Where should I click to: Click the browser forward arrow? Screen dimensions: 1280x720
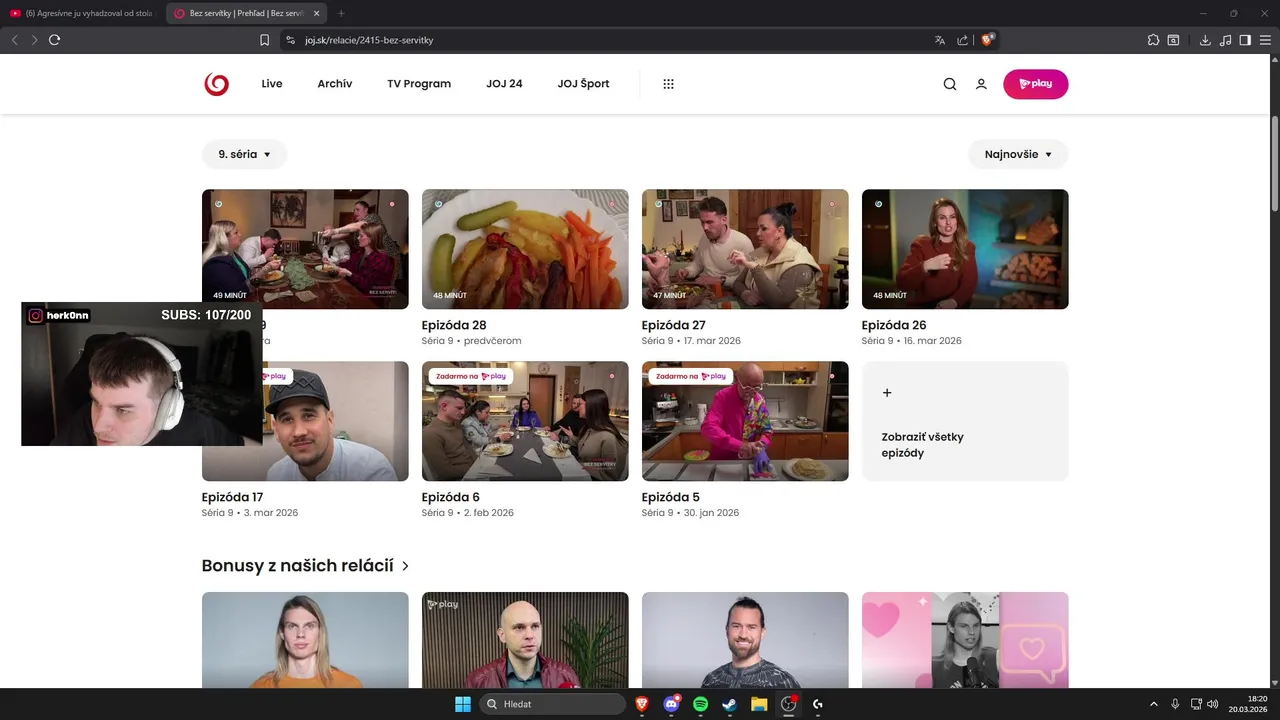pyautogui.click(x=34, y=40)
